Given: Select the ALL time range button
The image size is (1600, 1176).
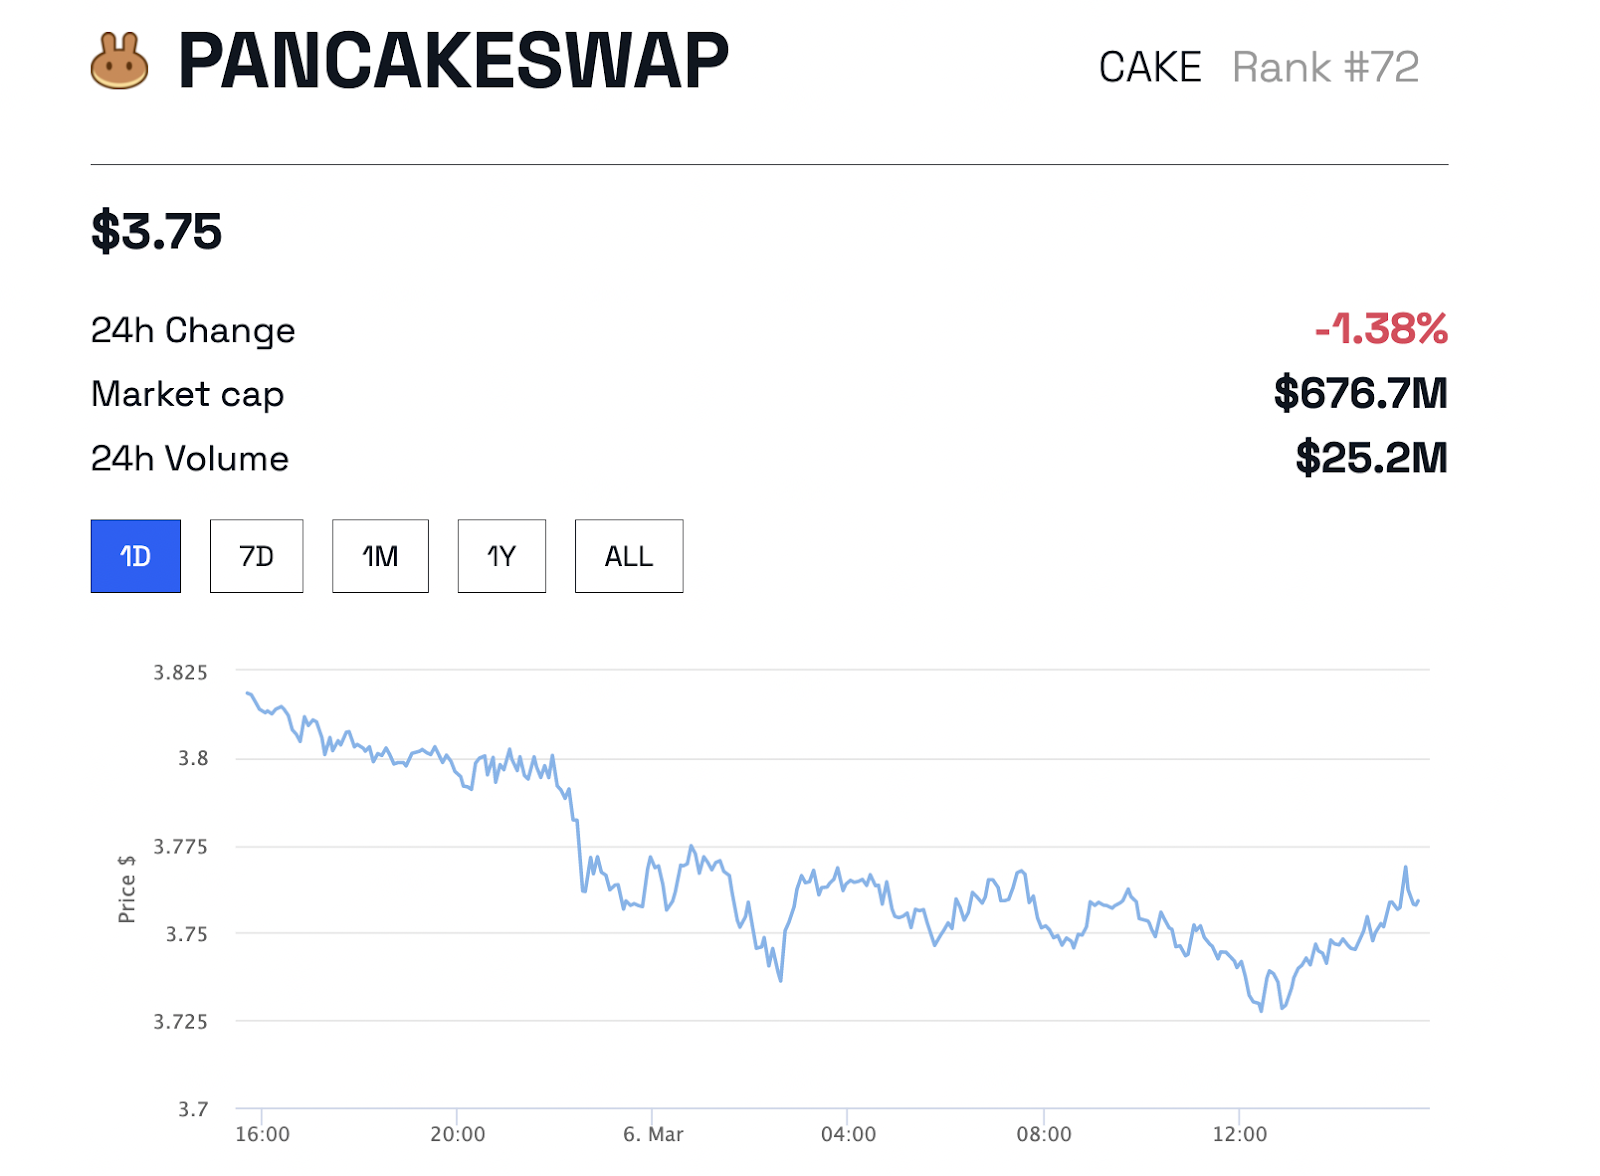Looking at the screenshot, I should click(x=629, y=556).
